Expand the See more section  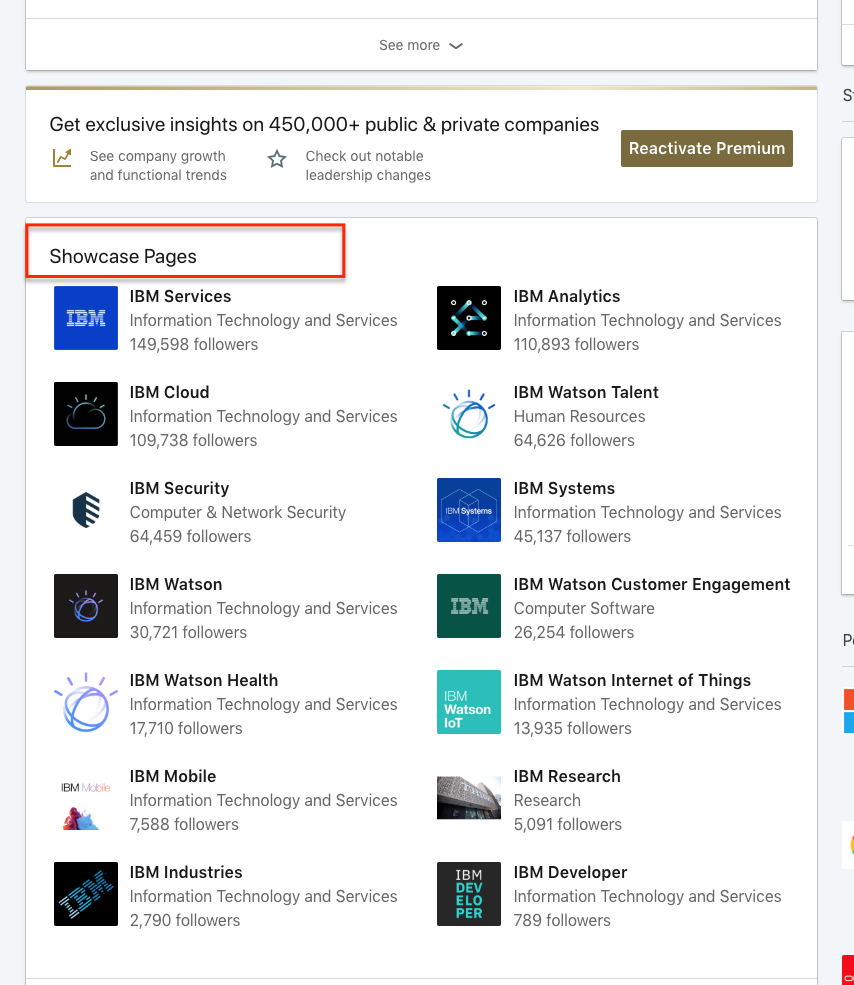tap(421, 45)
